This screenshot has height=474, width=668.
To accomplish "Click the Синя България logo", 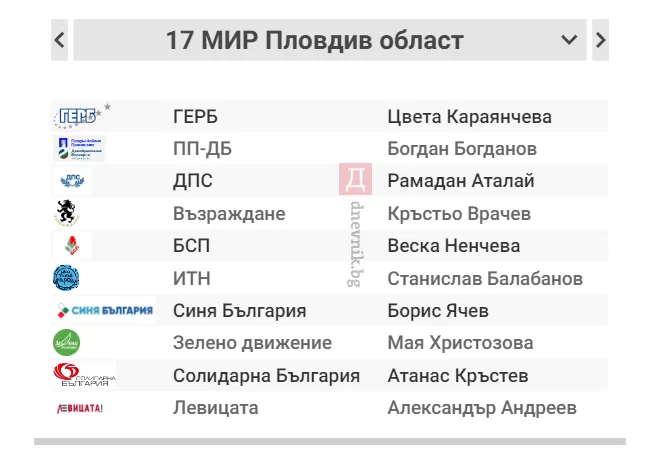I will [104, 310].
